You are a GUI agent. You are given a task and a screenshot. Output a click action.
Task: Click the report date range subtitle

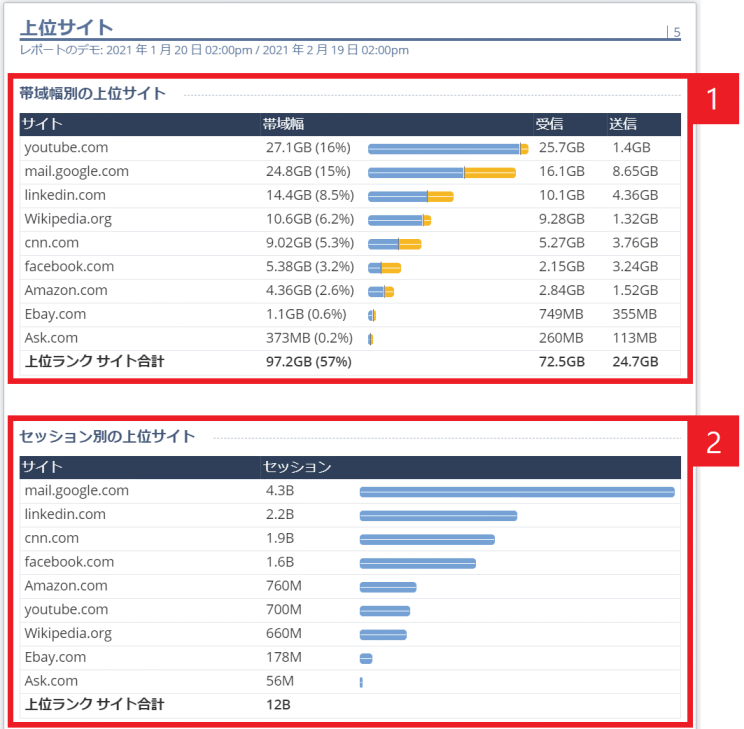pos(214,50)
